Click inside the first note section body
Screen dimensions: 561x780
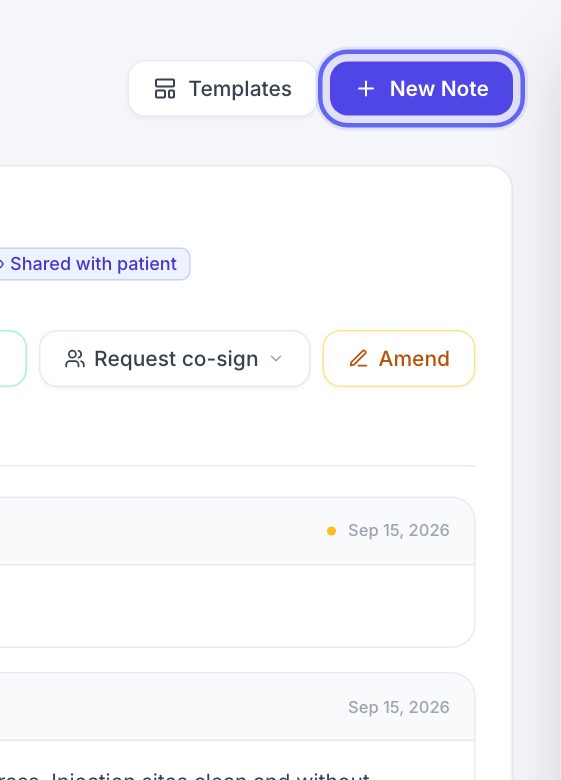tap(237, 606)
